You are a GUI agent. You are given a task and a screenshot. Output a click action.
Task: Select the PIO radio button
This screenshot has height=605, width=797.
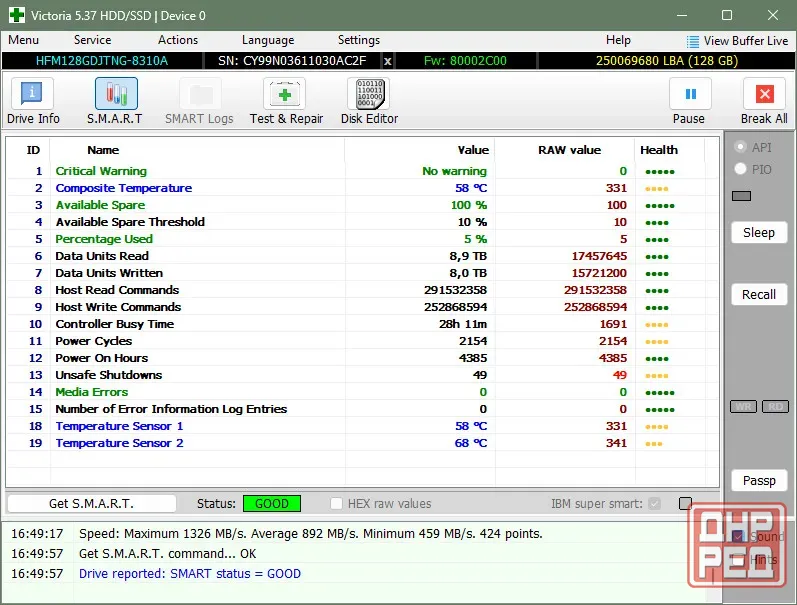741,169
